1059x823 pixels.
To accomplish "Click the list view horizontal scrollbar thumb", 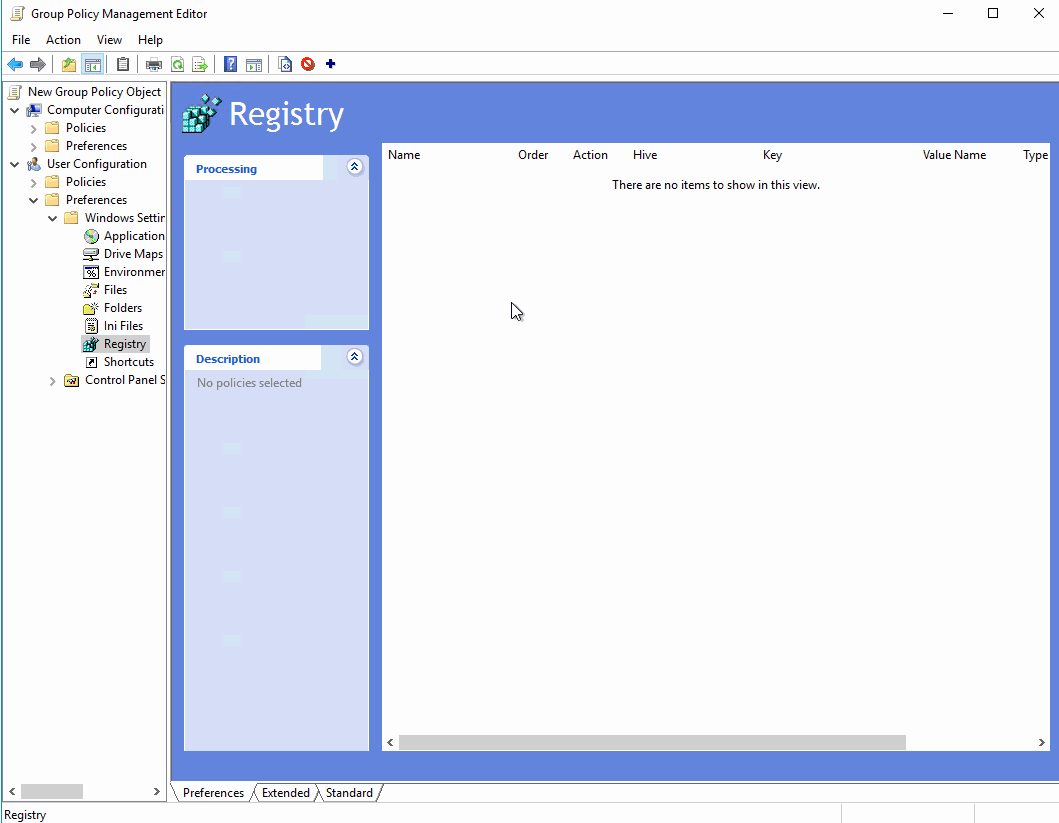I will (x=652, y=743).
